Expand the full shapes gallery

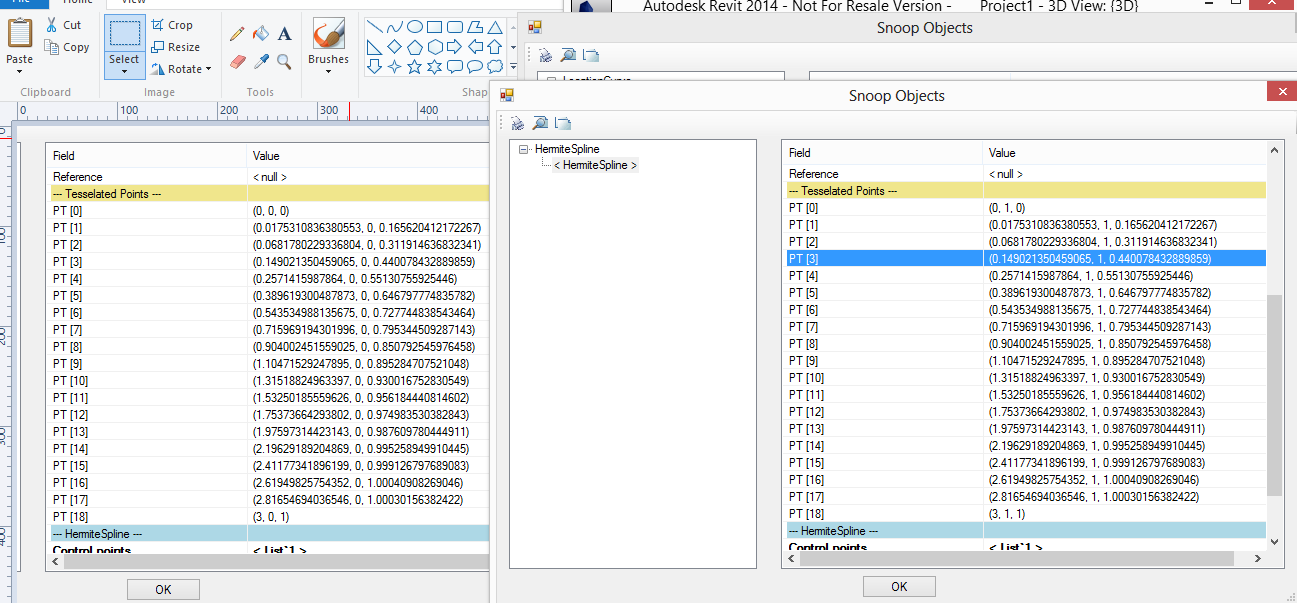[x=513, y=67]
